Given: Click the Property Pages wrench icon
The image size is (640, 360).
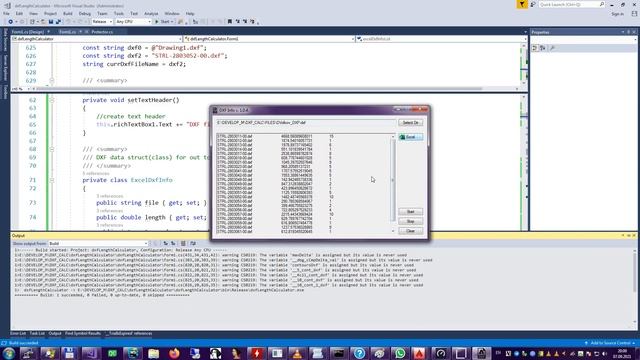Looking at the screenshot, I should point(552,48).
